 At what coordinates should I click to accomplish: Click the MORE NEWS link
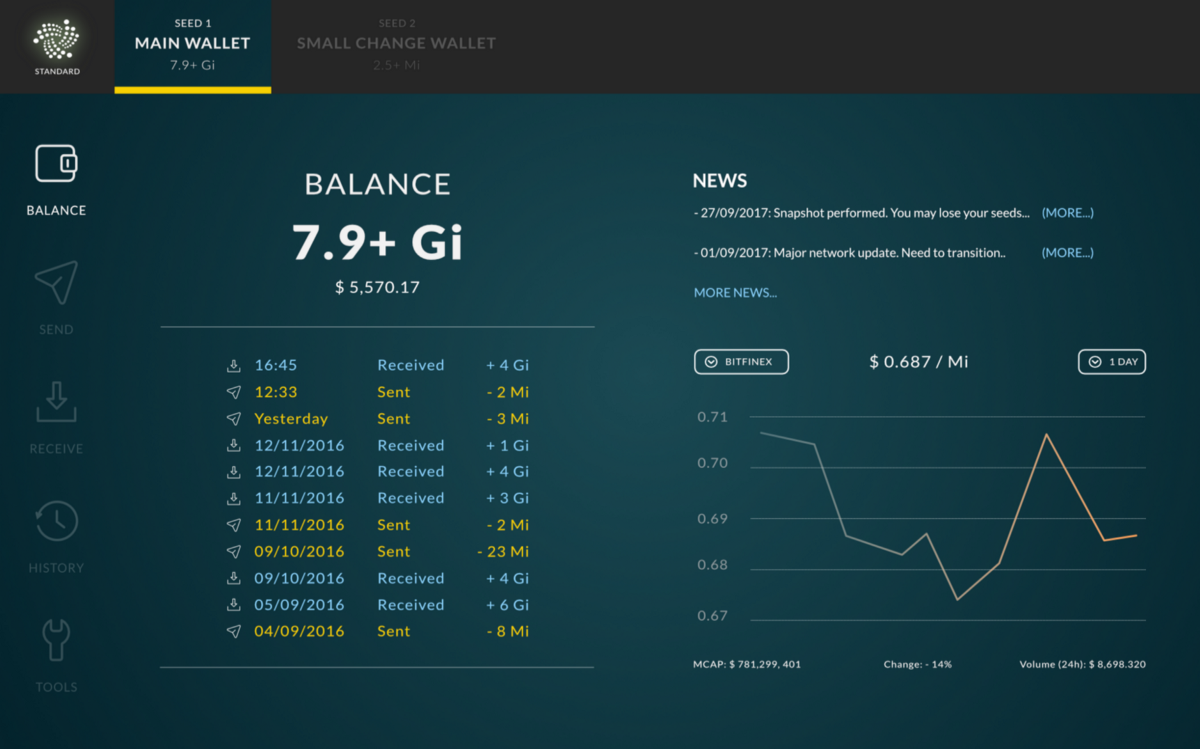(x=735, y=293)
